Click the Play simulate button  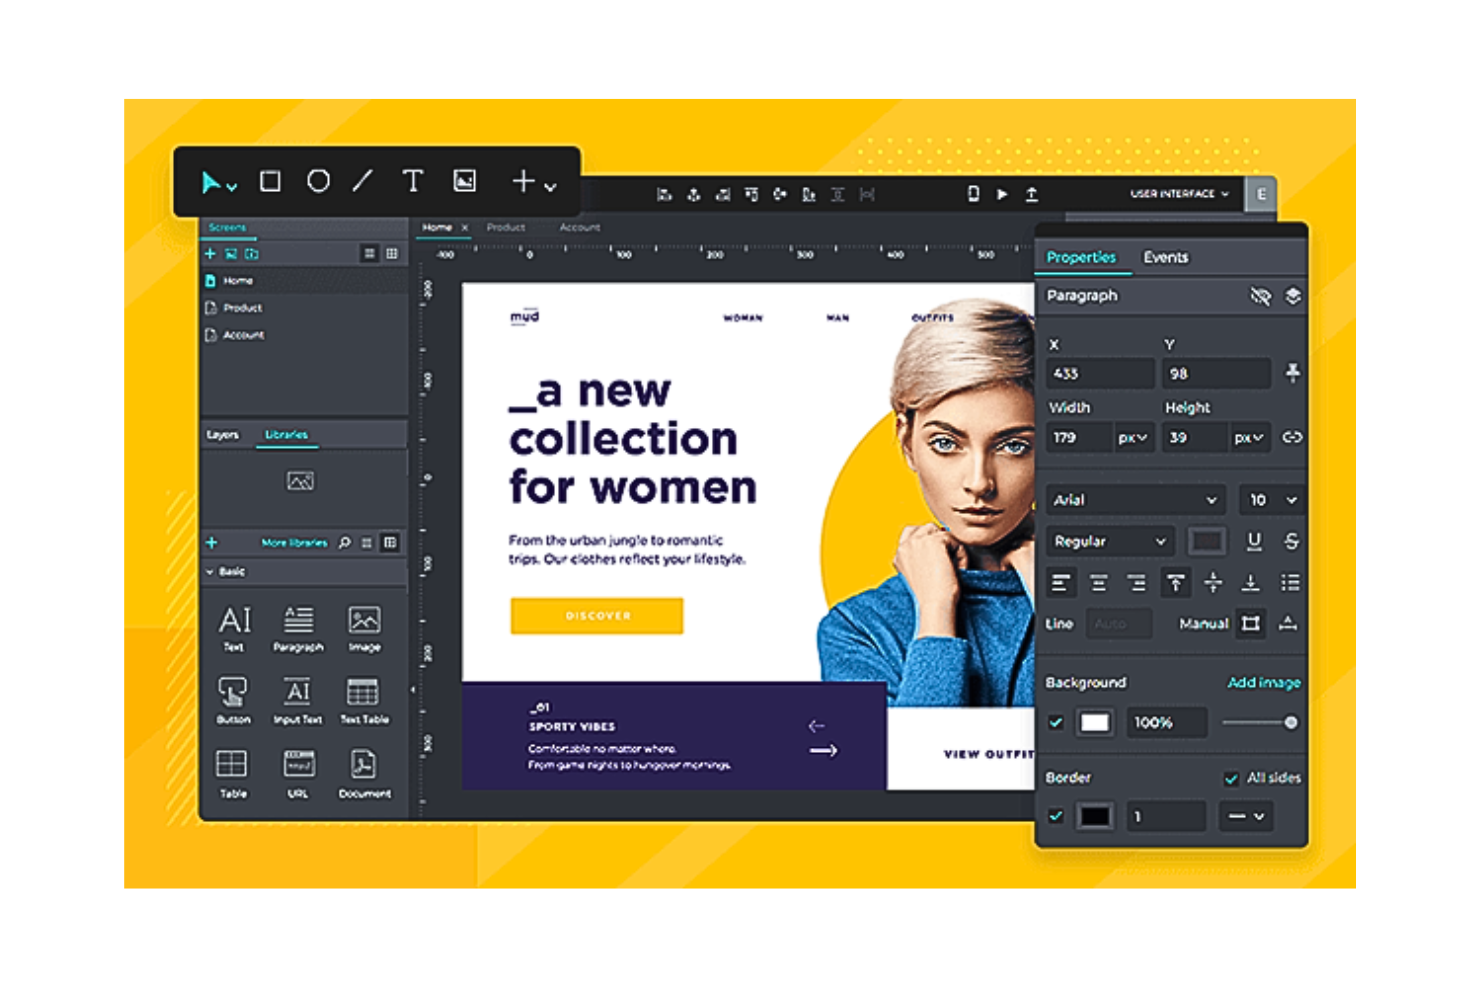1002,194
